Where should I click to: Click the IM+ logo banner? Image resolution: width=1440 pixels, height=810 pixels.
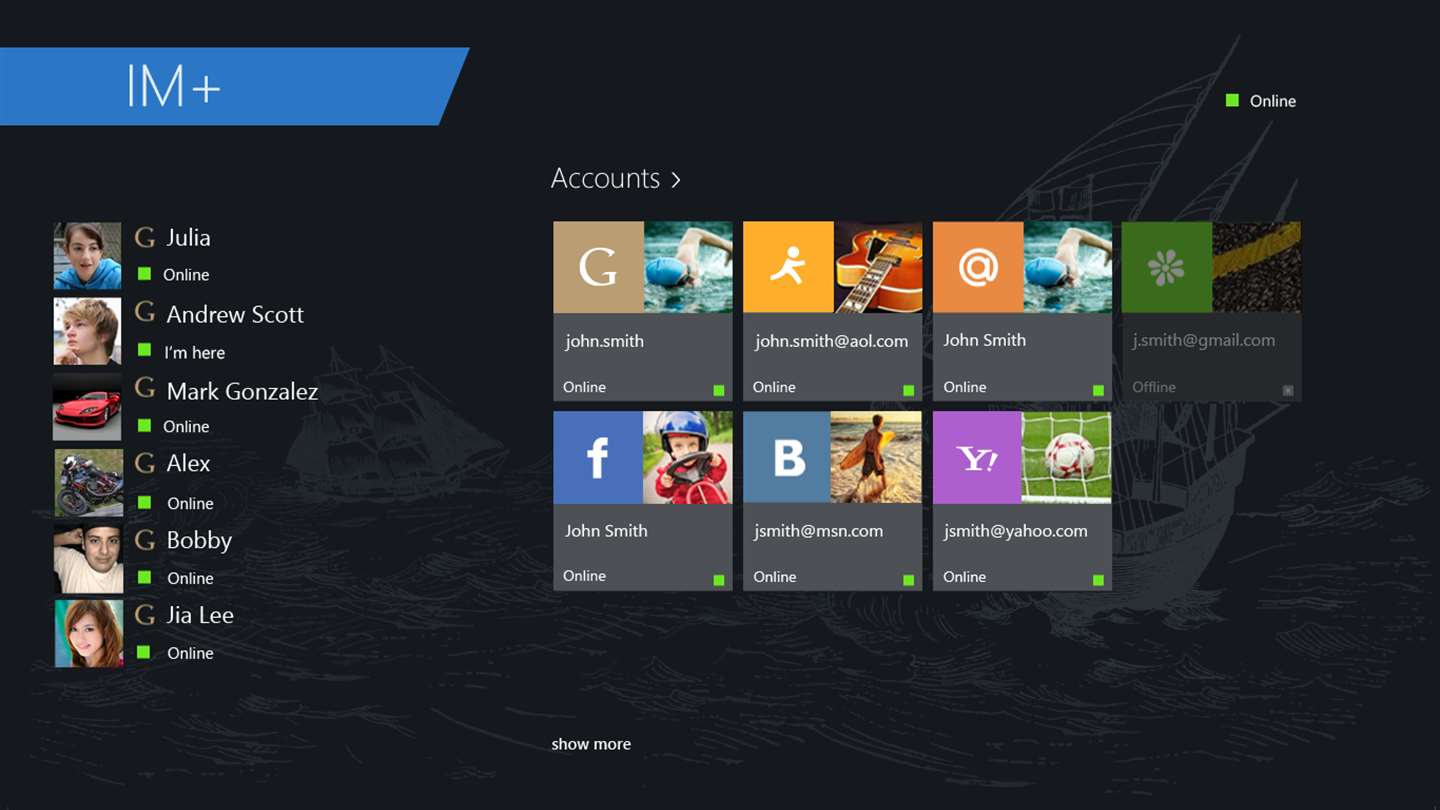click(x=234, y=86)
